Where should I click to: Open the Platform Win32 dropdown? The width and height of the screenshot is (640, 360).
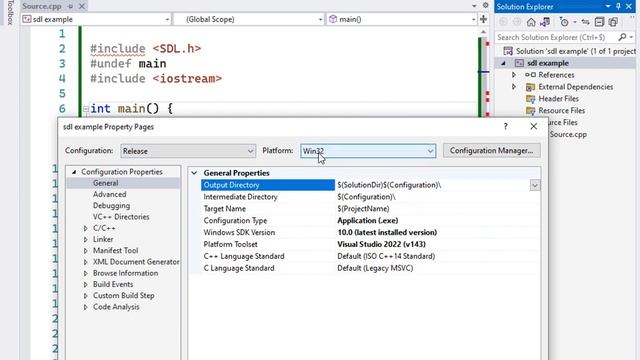click(368, 151)
